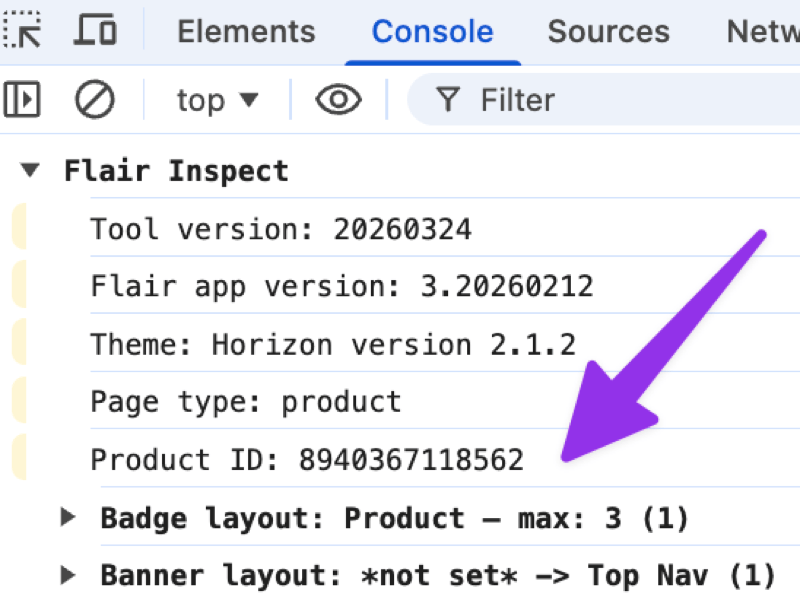The width and height of the screenshot is (800, 613).
Task: Click the Flair app version log line
Action: tap(341, 286)
